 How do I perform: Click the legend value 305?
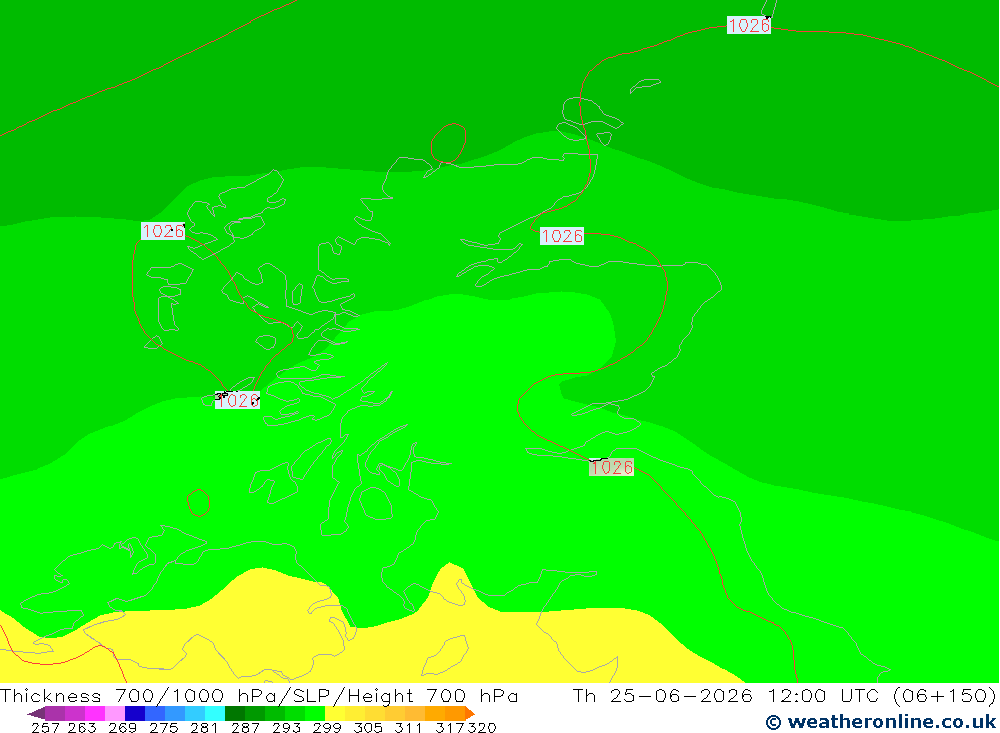point(368,727)
